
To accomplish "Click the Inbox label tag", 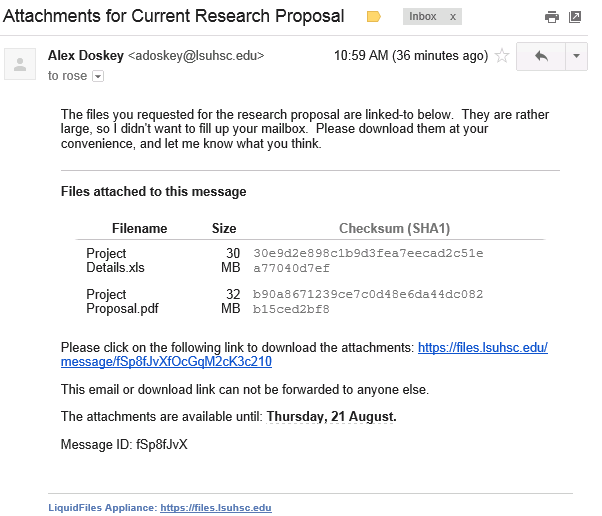I will [x=423, y=17].
